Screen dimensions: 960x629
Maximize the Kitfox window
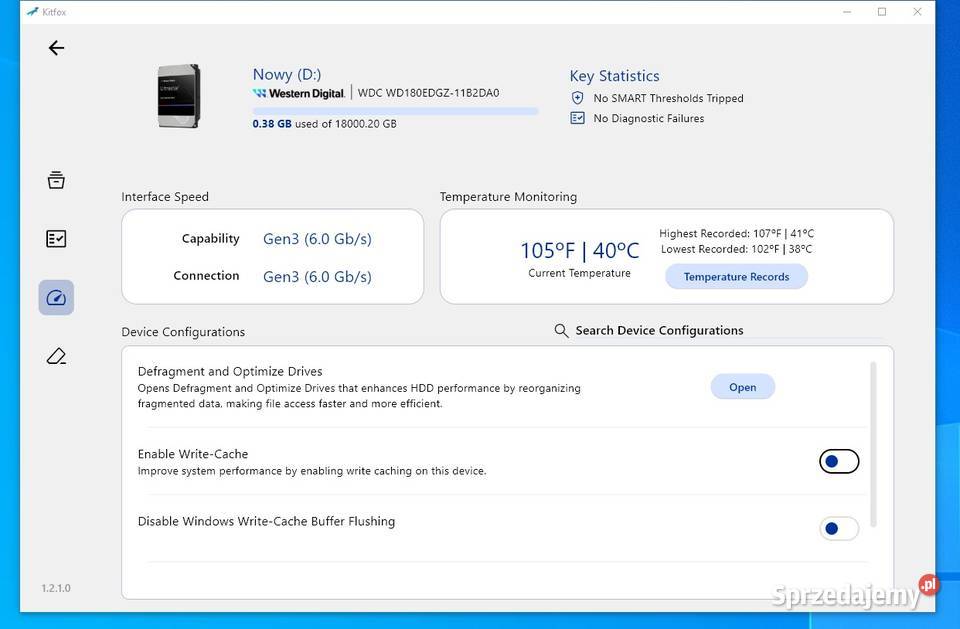(882, 12)
